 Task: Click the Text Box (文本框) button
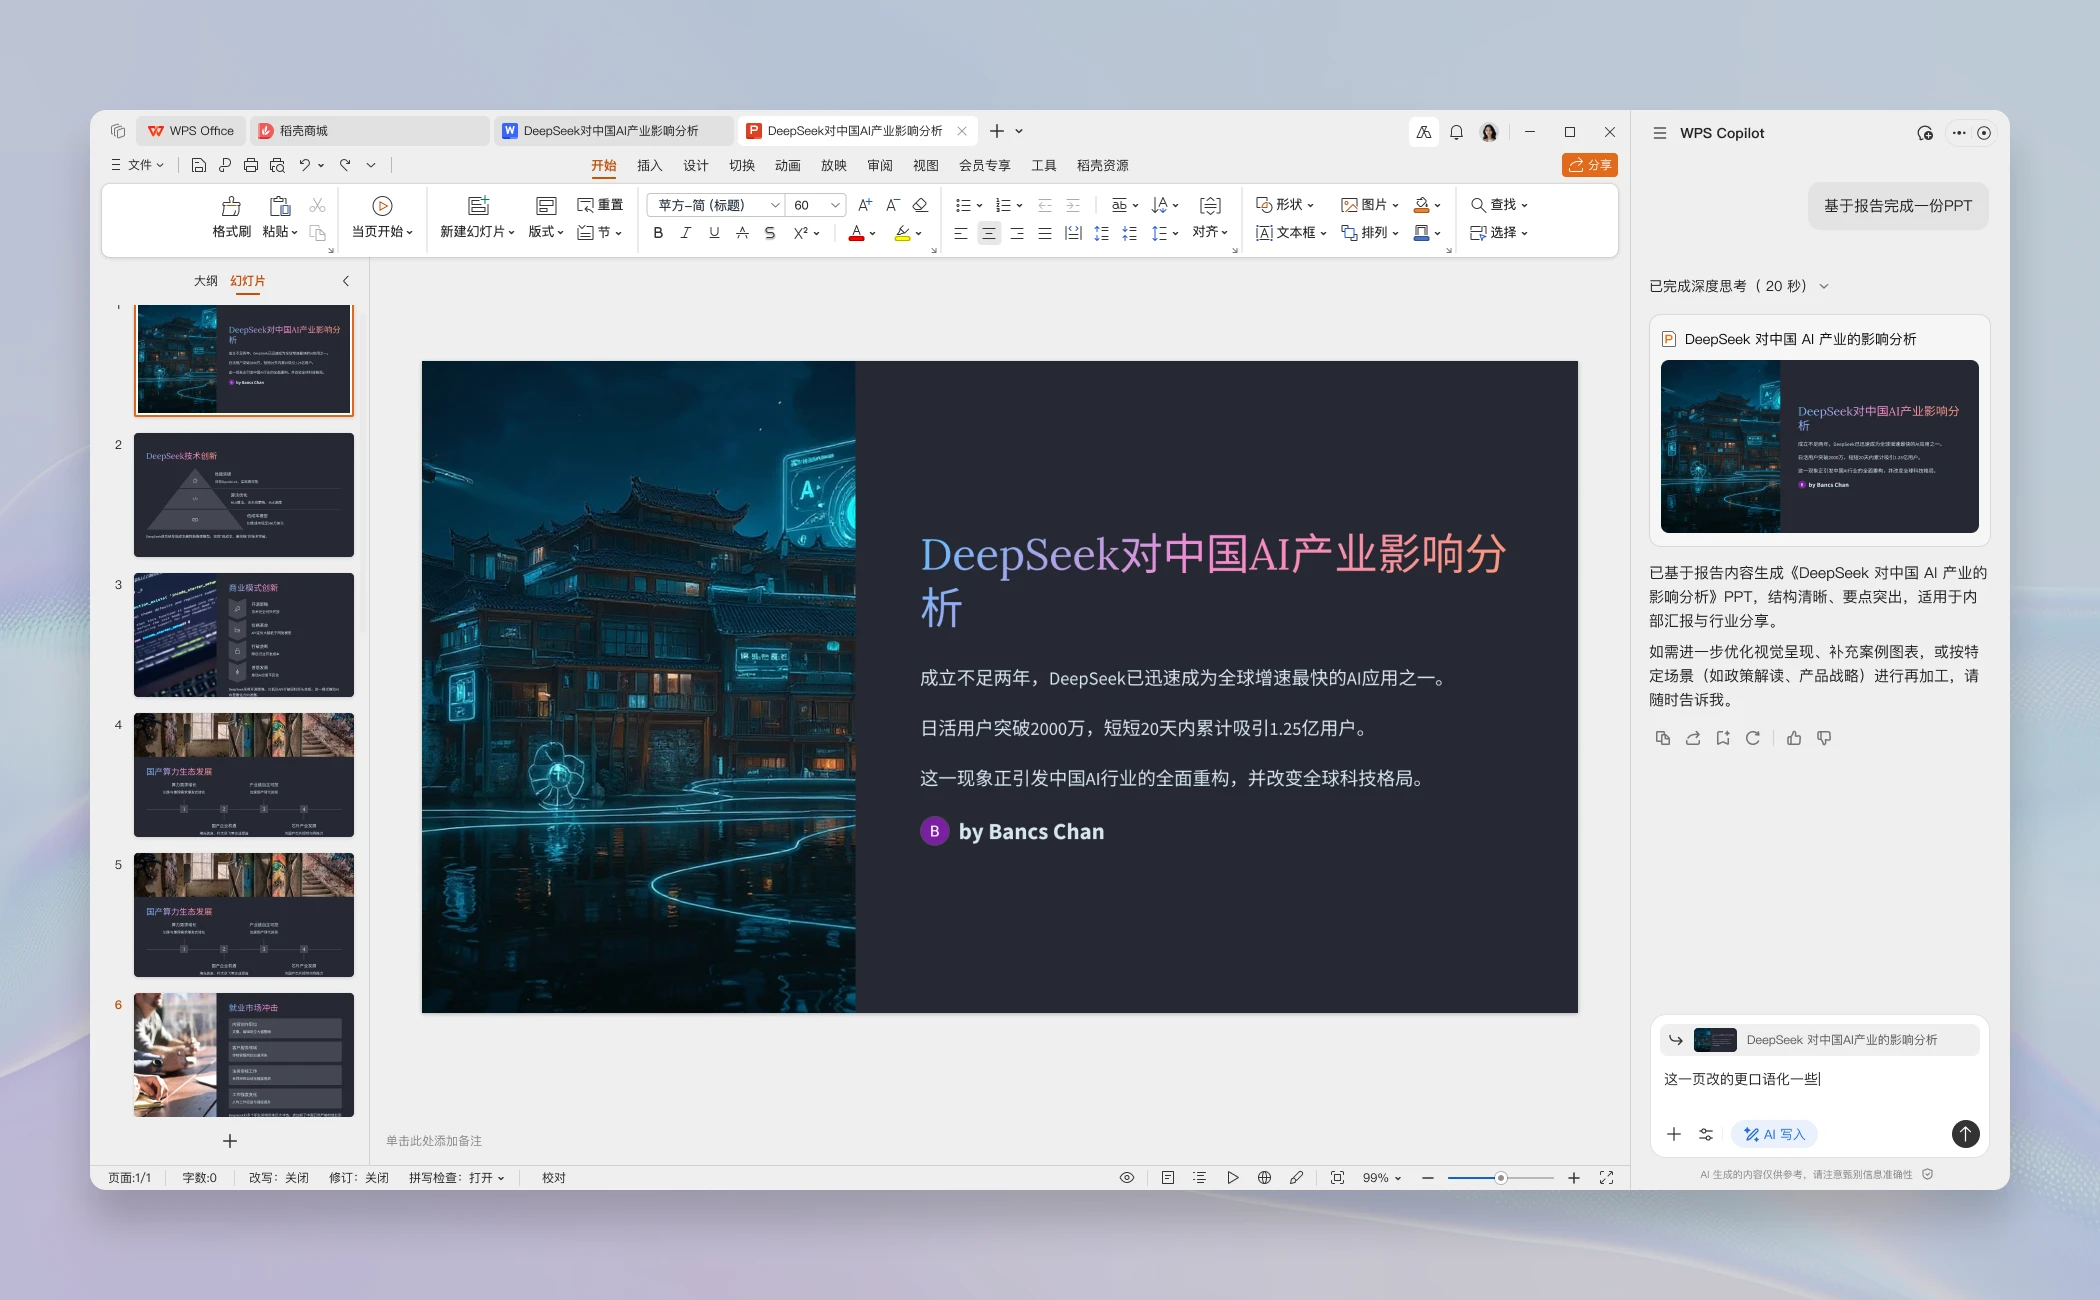point(1291,233)
